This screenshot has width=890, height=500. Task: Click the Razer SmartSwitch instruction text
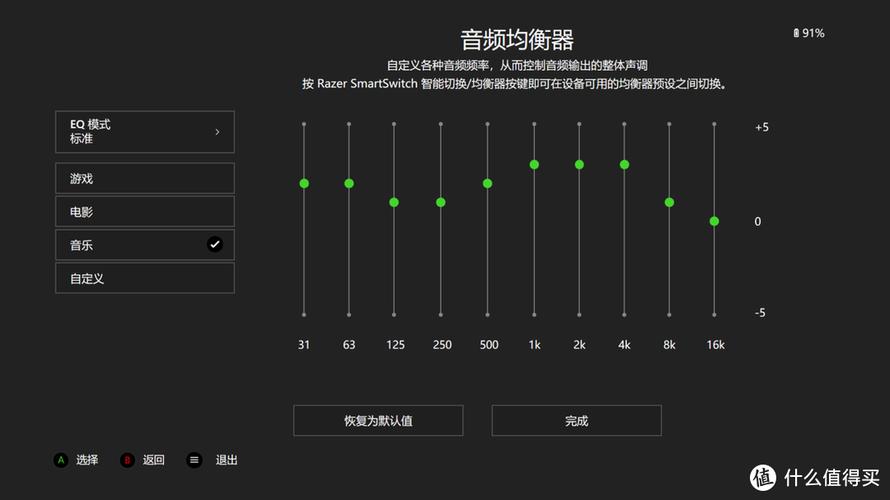click(515, 84)
